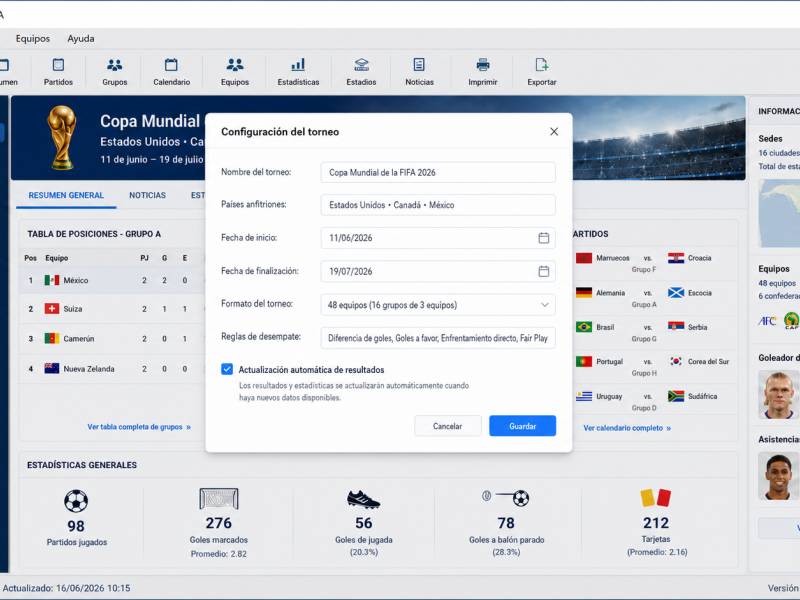Open the Ayuda menu
The height and width of the screenshot is (600, 800).
pyautogui.click(x=81, y=38)
